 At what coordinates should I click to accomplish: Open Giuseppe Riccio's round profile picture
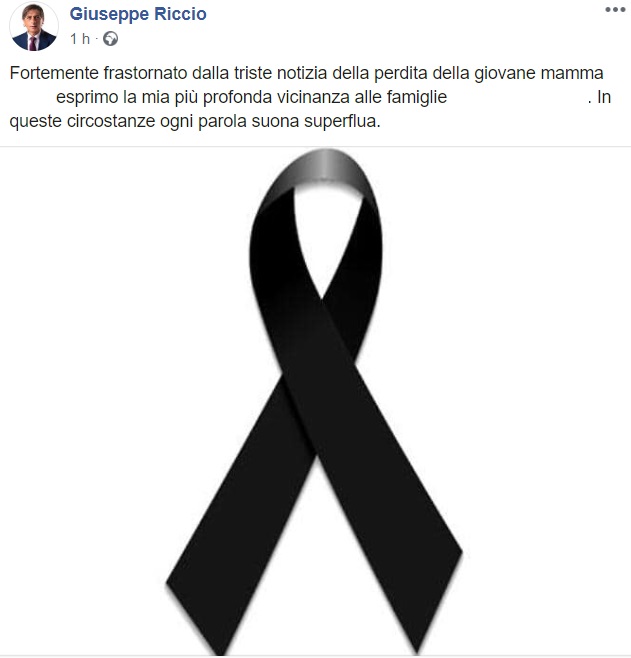(34, 26)
